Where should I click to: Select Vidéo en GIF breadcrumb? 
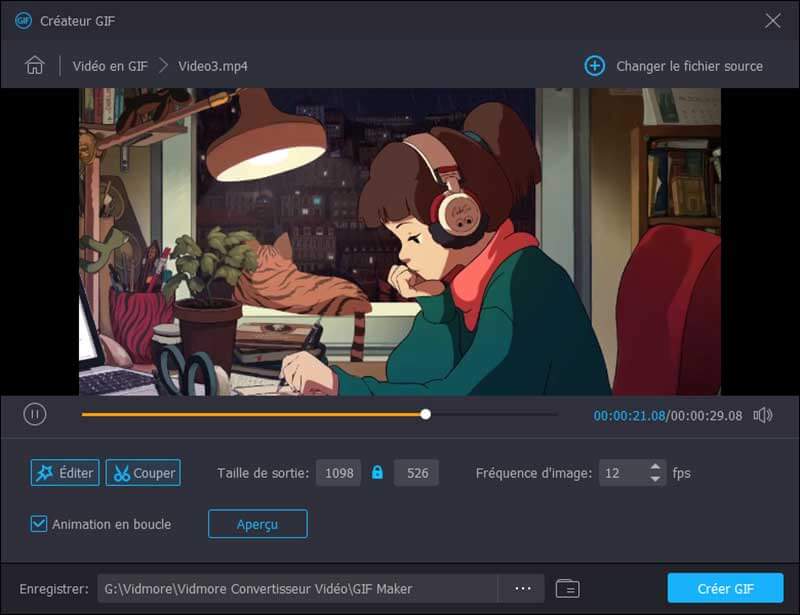click(x=110, y=66)
